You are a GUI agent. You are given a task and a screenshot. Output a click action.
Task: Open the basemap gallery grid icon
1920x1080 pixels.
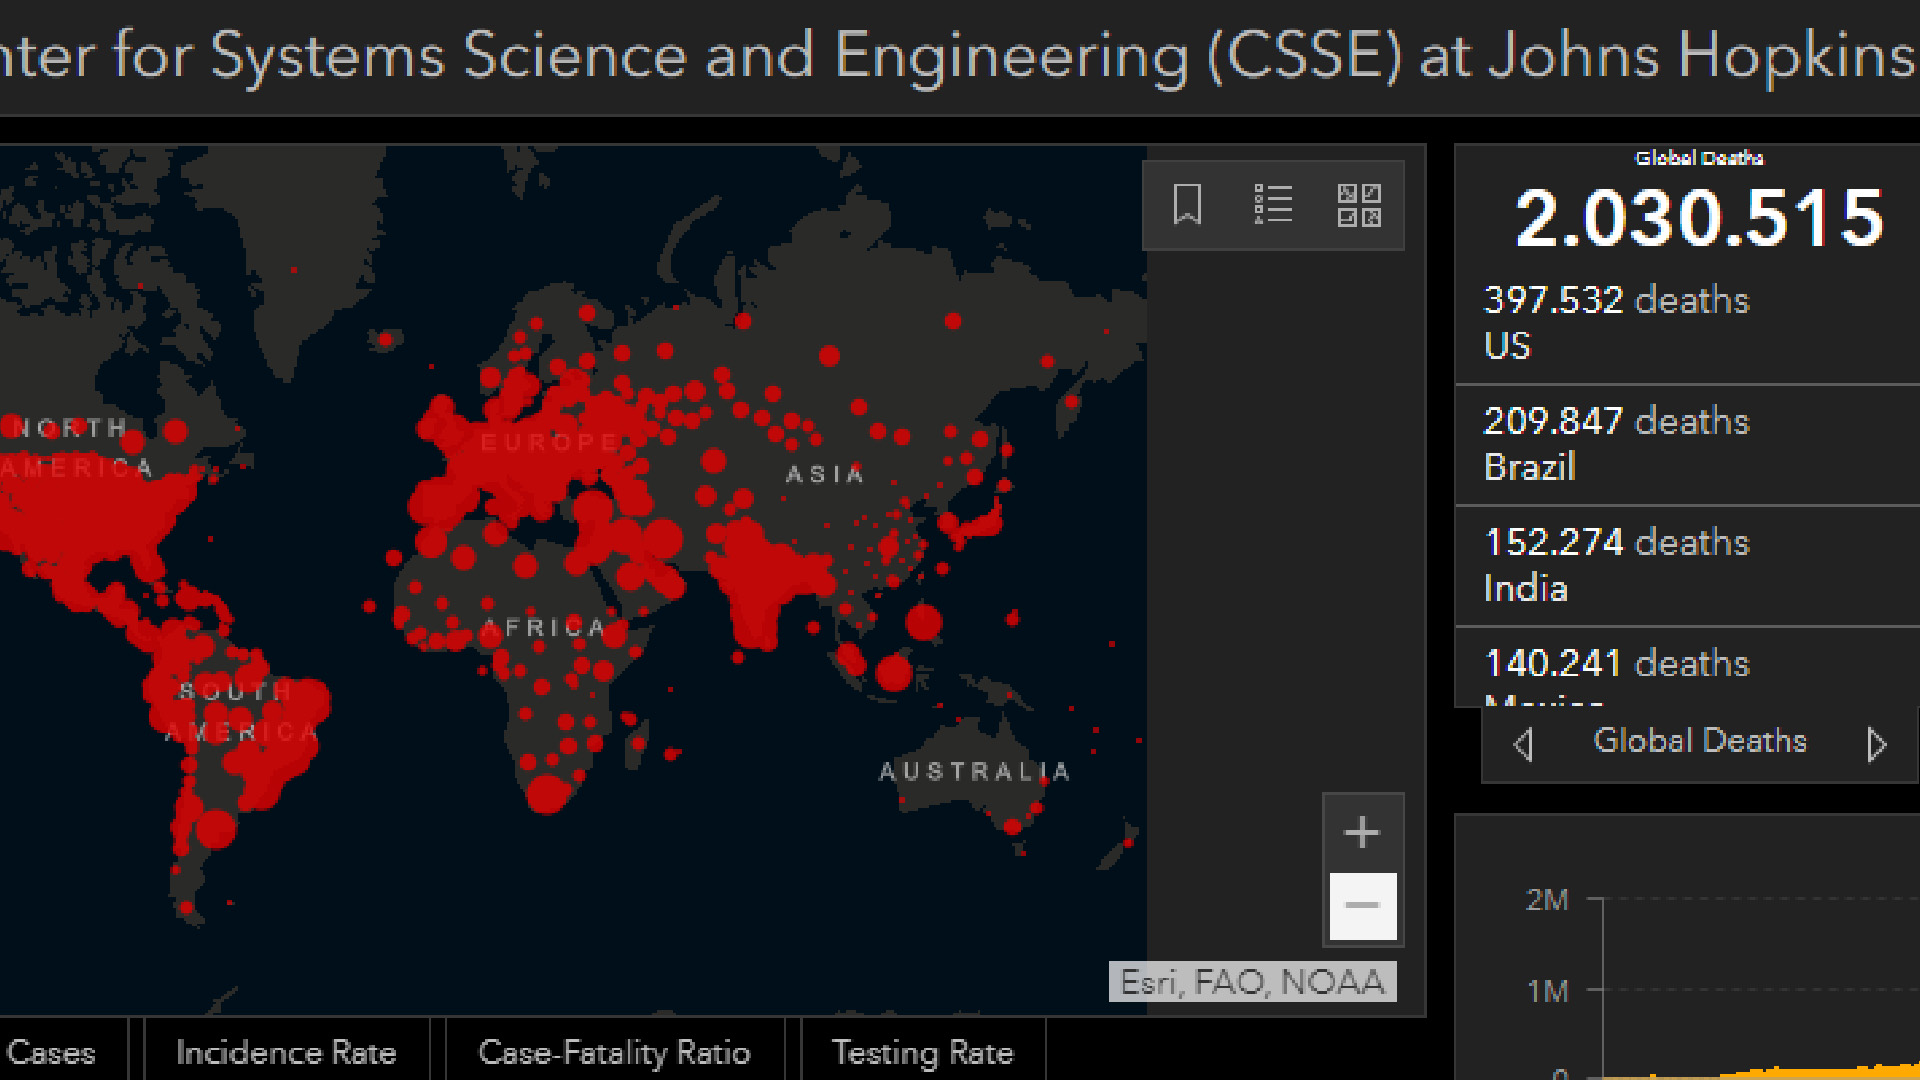(1359, 205)
